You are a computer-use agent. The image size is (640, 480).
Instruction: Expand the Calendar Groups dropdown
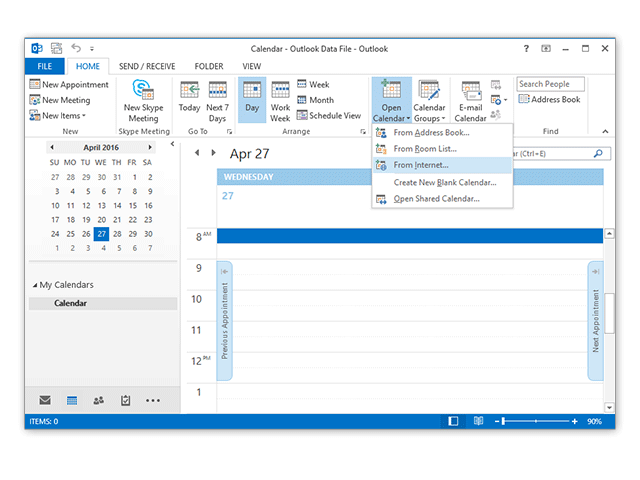pyautogui.click(x=429, y=100)
